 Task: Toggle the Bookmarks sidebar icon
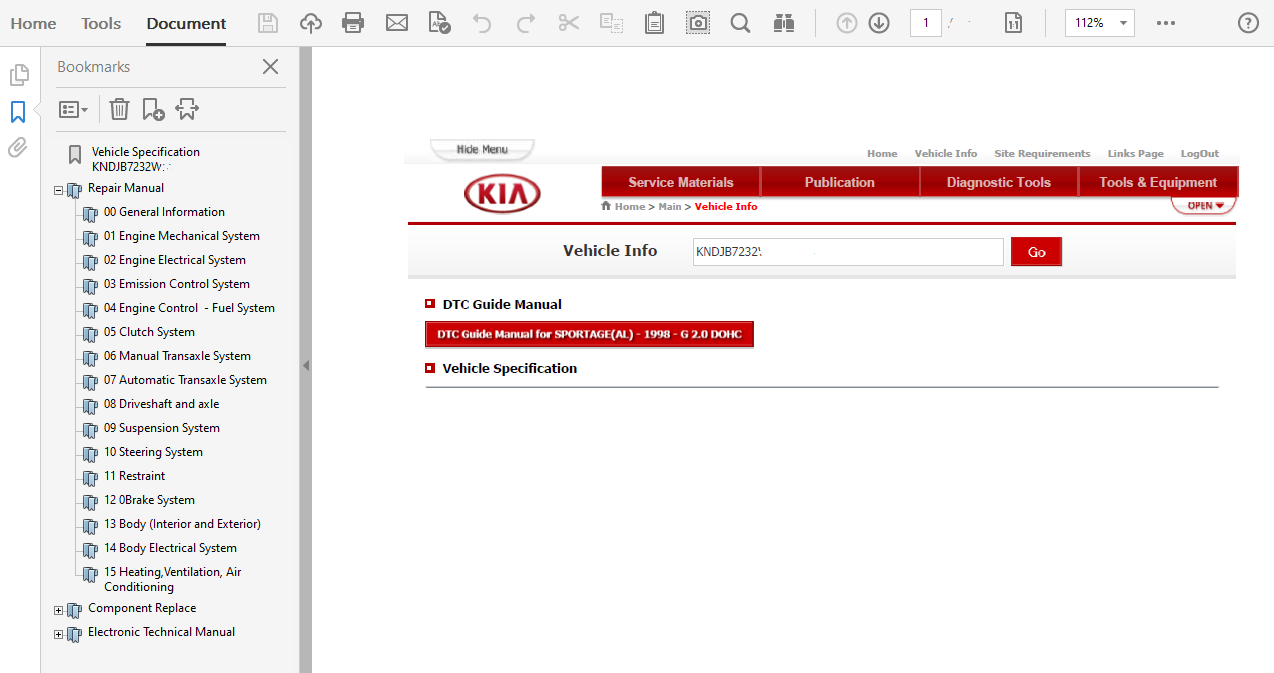18,112
